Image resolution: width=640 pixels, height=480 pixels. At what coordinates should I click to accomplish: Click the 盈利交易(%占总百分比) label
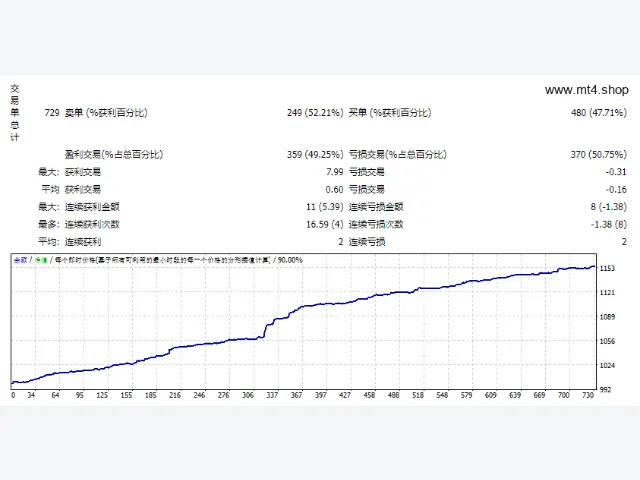[114, 155]
